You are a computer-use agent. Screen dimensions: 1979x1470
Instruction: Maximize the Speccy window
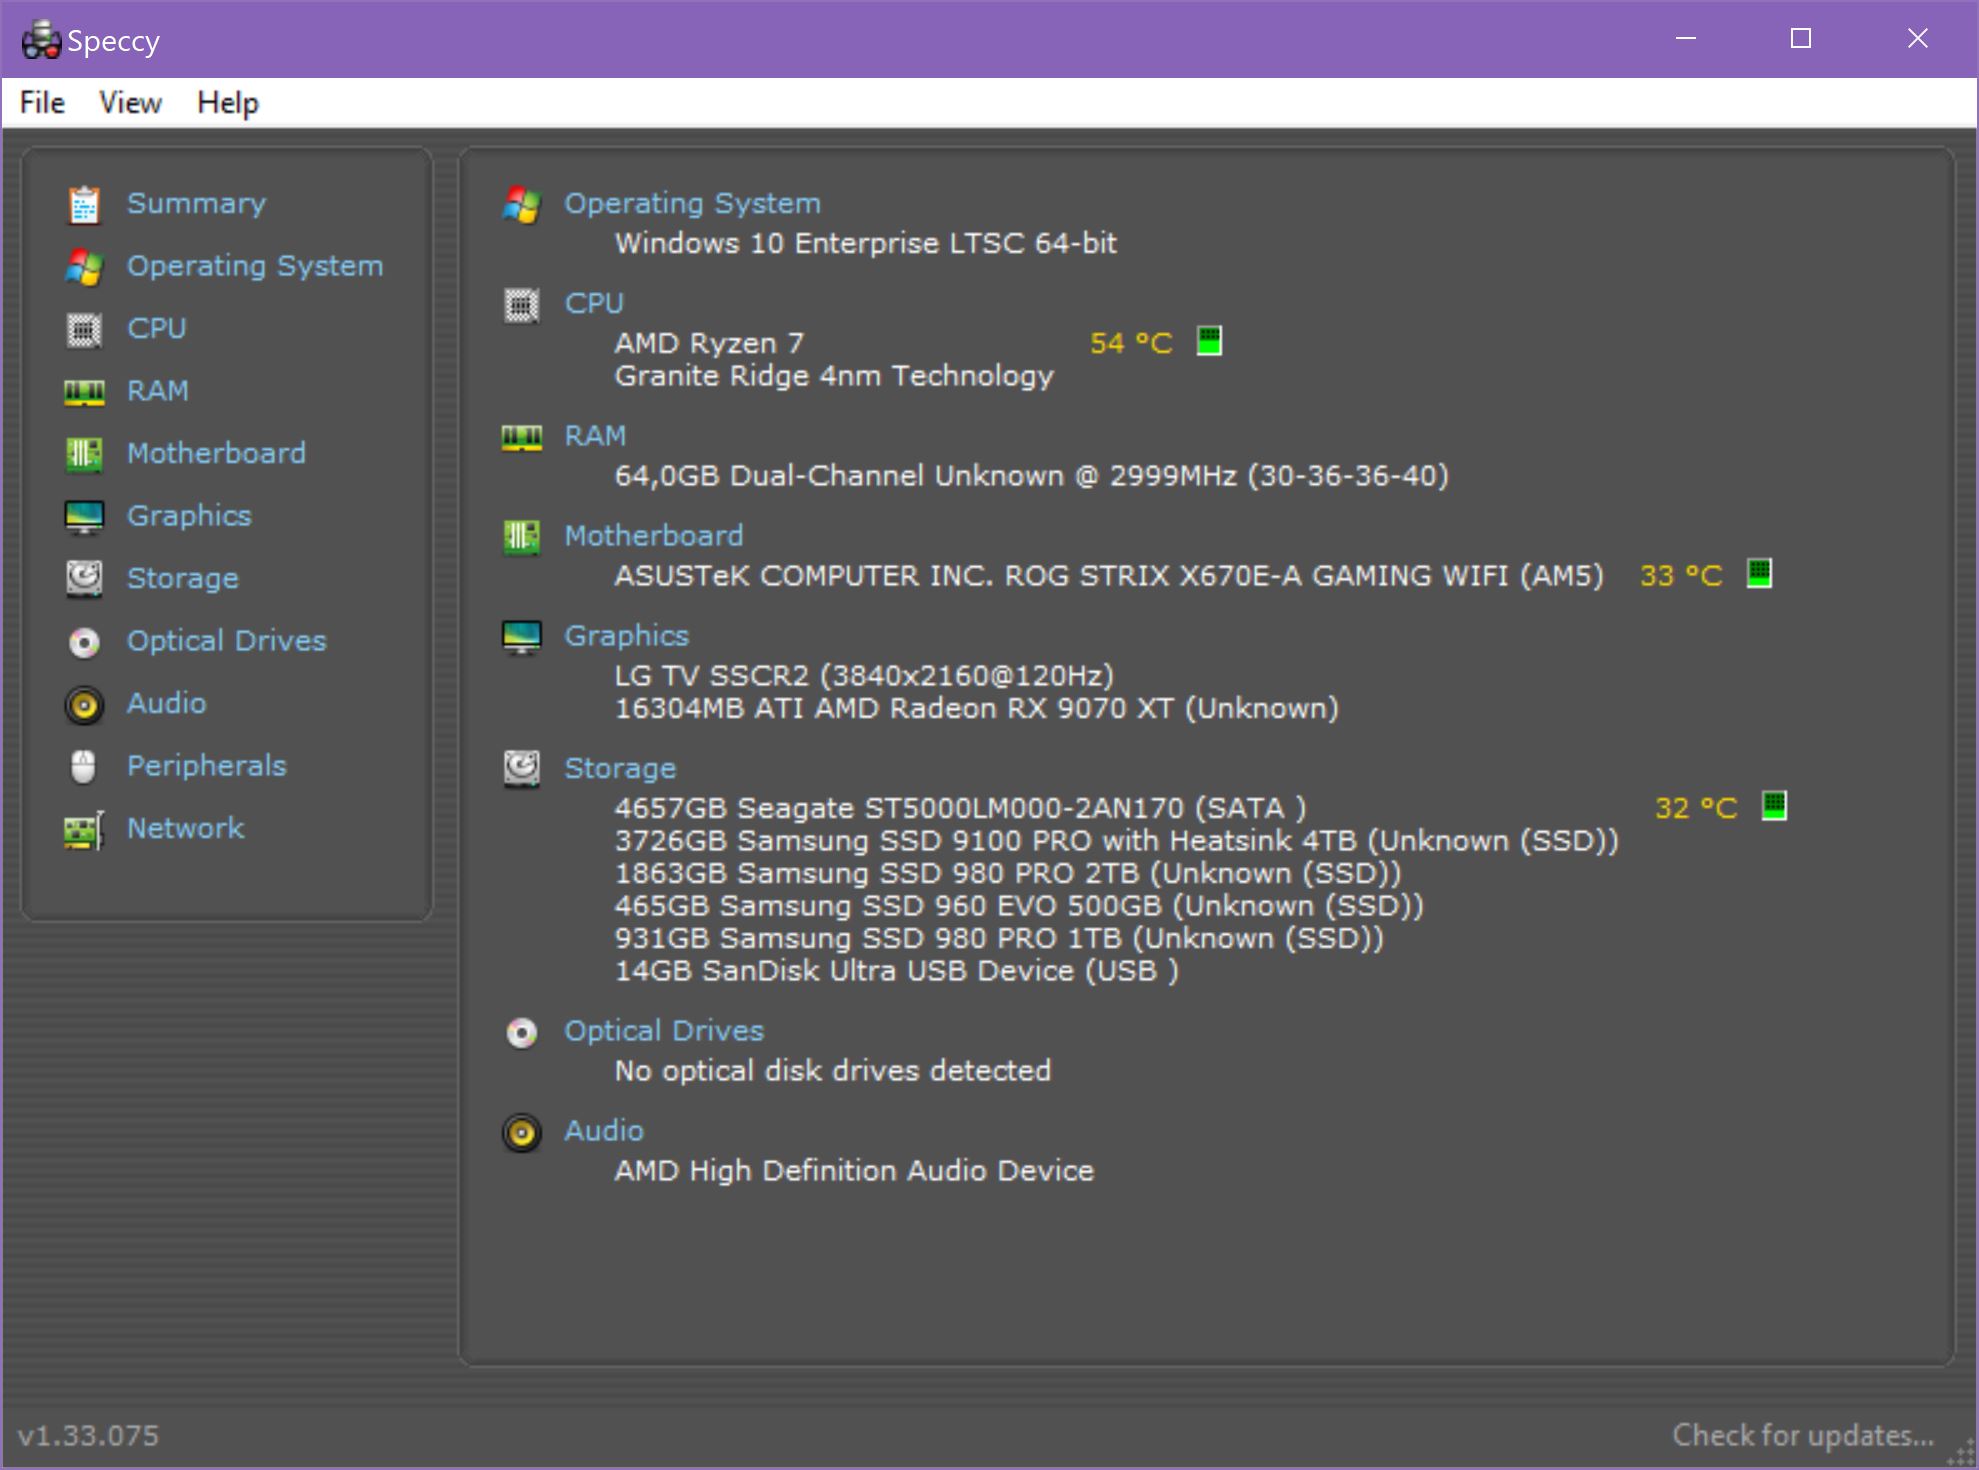pos(1801,39)
